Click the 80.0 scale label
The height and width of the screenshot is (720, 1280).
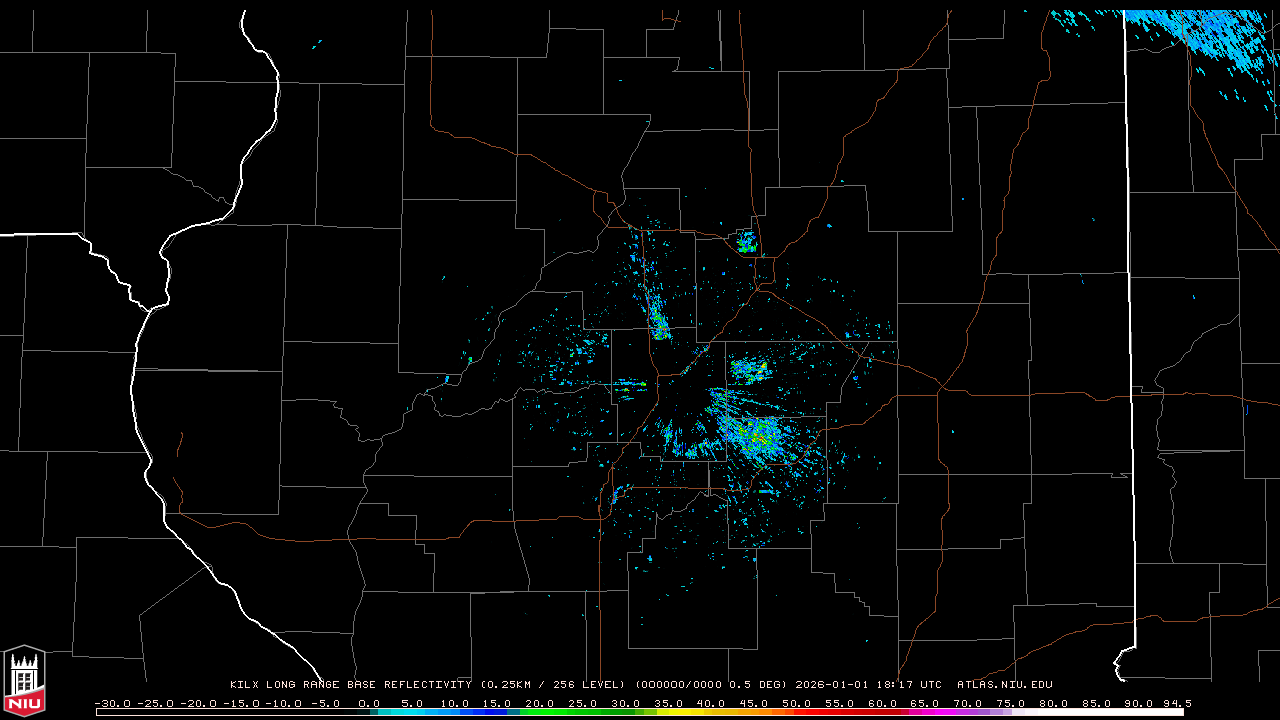1052,703
